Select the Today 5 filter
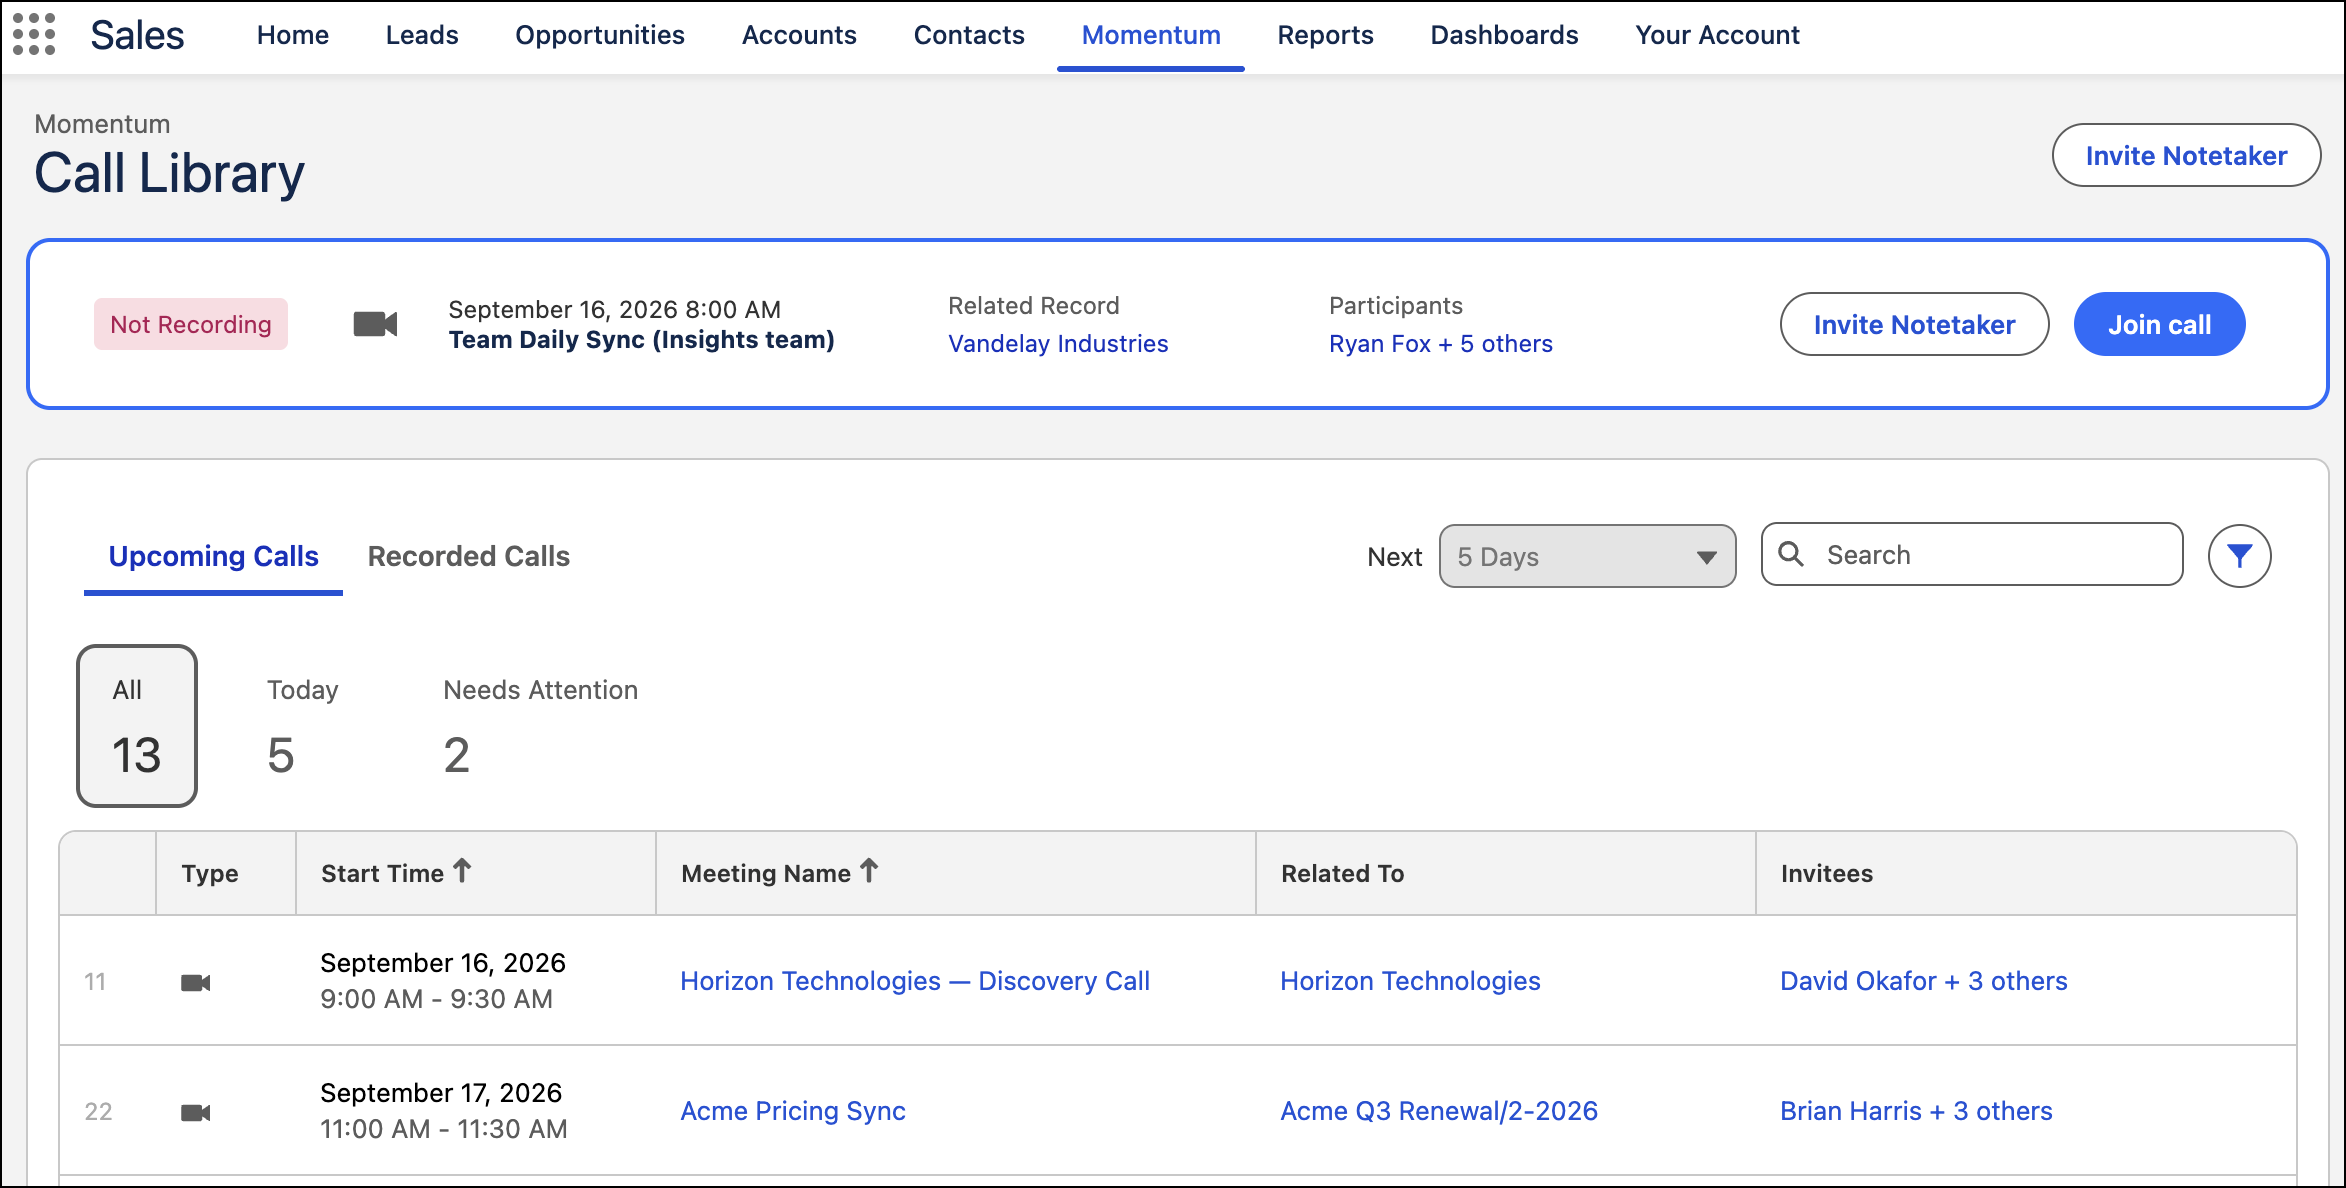 pyautogui.click(x=302, y=728)
